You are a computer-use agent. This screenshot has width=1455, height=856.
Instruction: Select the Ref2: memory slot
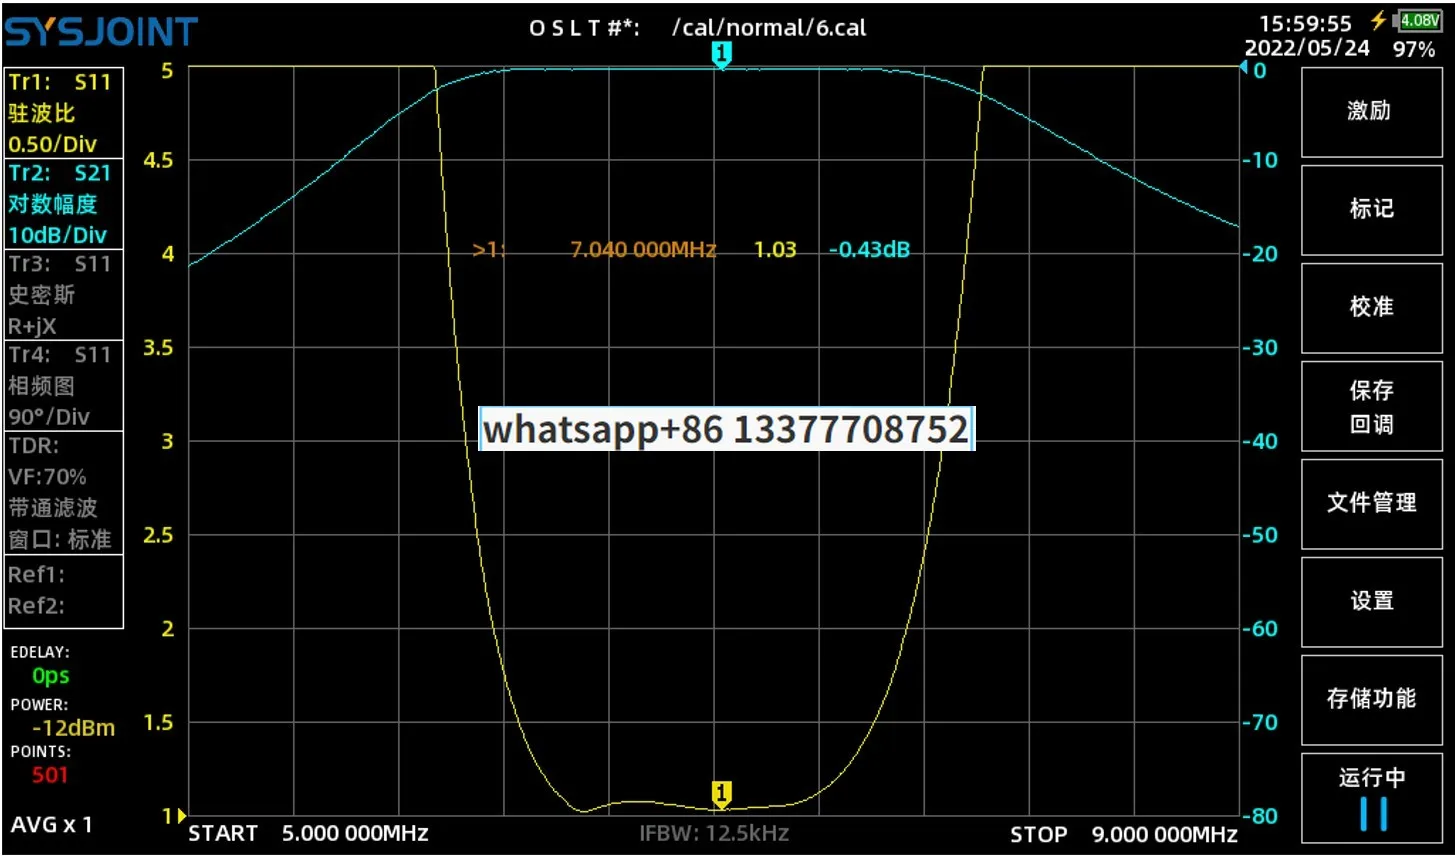point(36,606)
